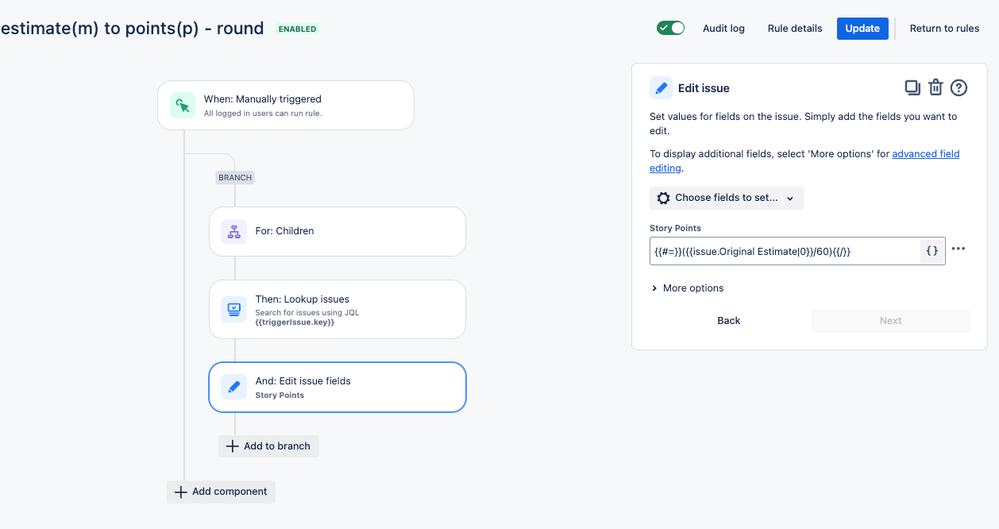Insert smart value with curly braces button
This screenshot has width=999, height=529.
932,251
